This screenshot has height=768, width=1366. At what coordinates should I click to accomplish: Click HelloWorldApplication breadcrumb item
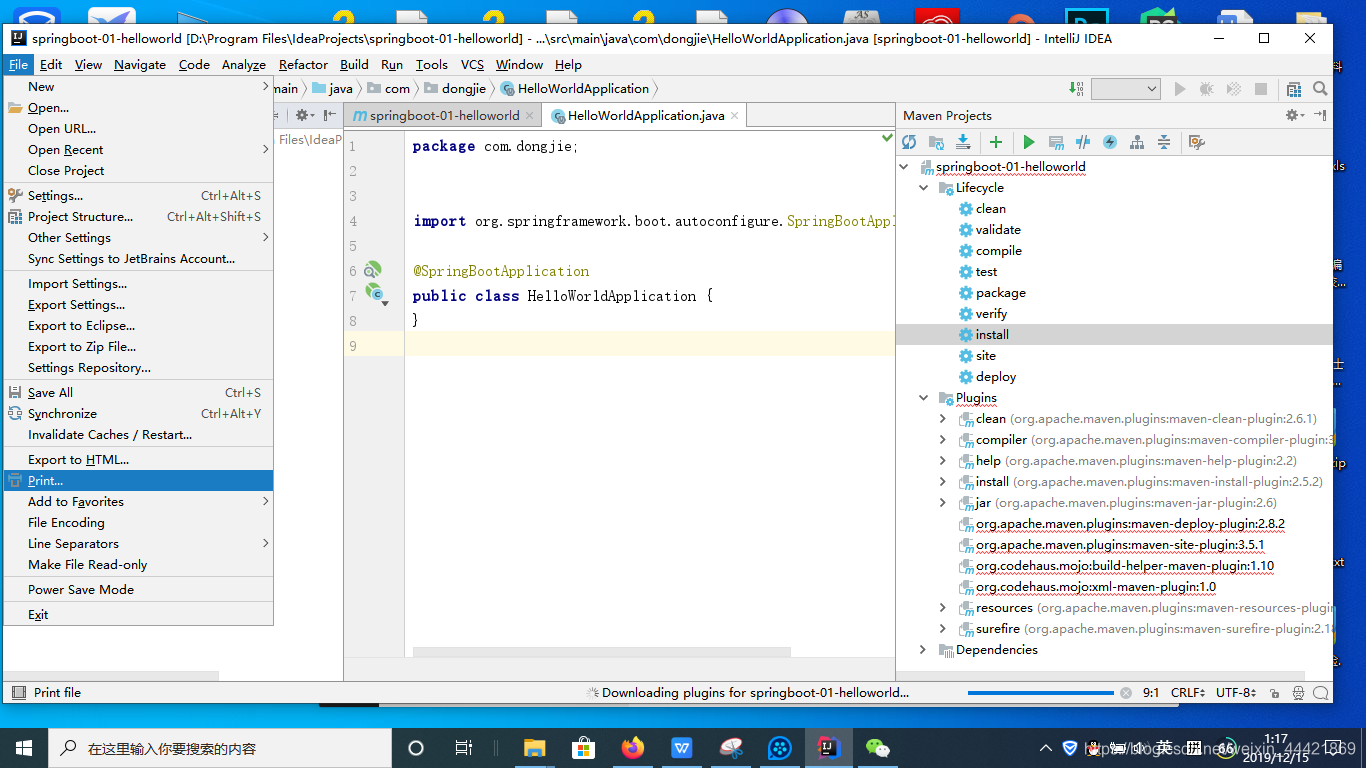[574, 89]
